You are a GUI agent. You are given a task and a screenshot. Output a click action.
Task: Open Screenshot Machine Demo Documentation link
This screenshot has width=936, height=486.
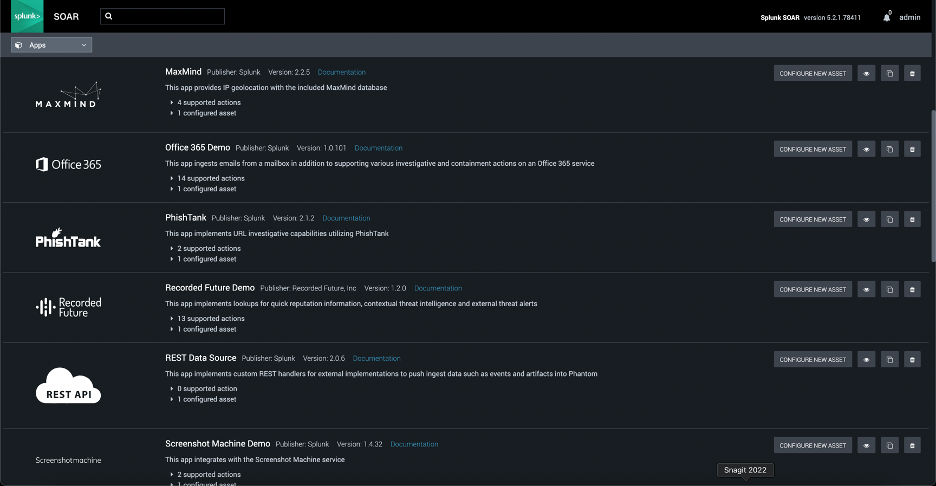pyautogui.click(x=414, y=444)
